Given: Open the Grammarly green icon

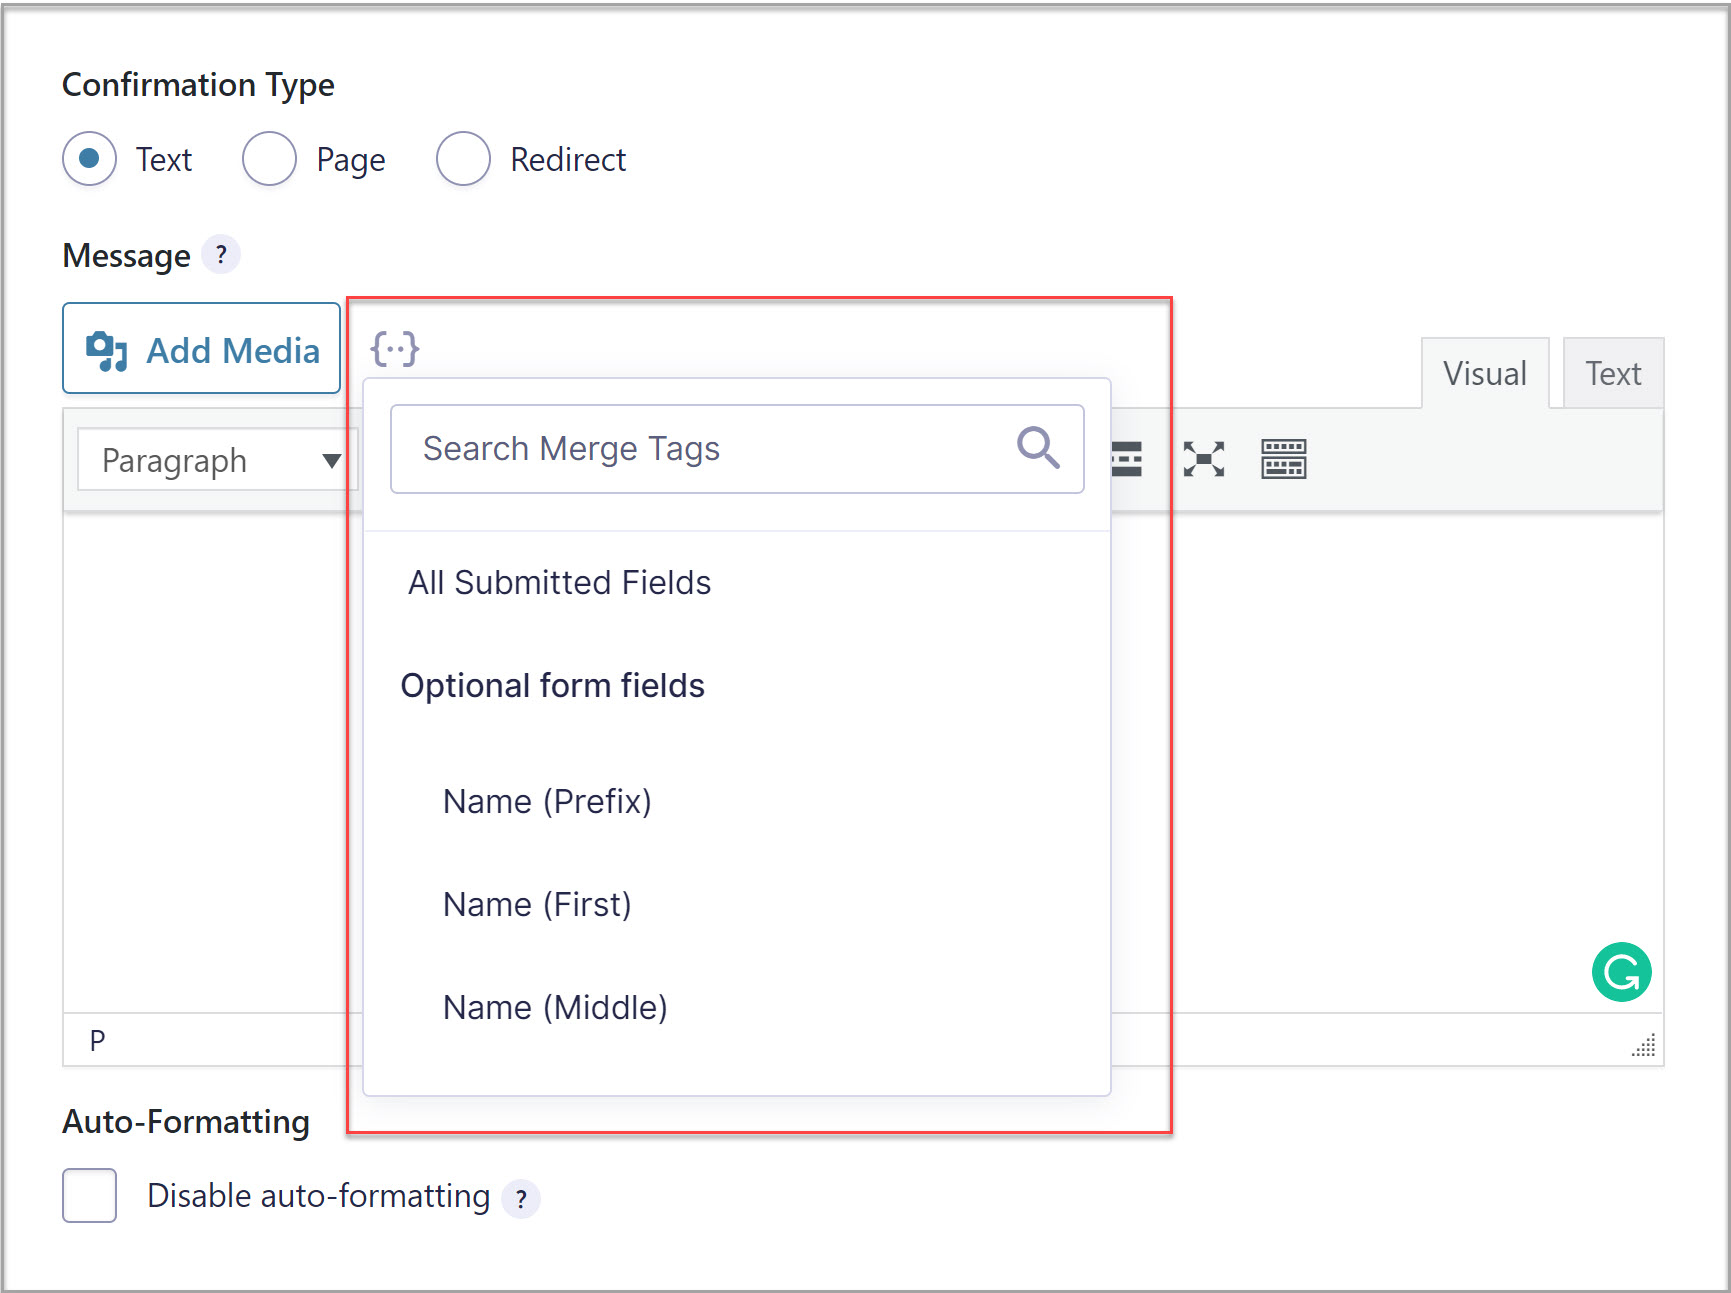Looking at the screenshot, I should [1621, 972].
